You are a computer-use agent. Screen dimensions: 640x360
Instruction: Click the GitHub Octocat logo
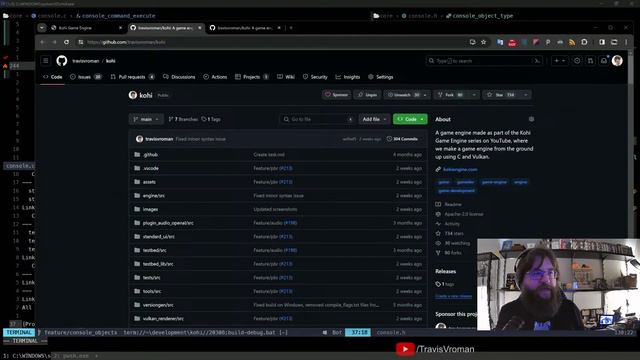click(x=62, y=61)
